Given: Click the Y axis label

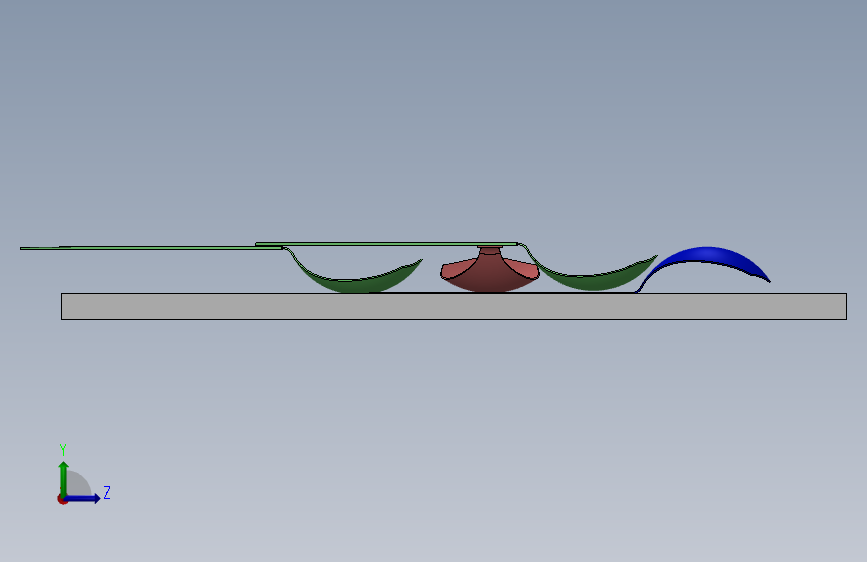Looking at the screenshot, I should (63, 450).
